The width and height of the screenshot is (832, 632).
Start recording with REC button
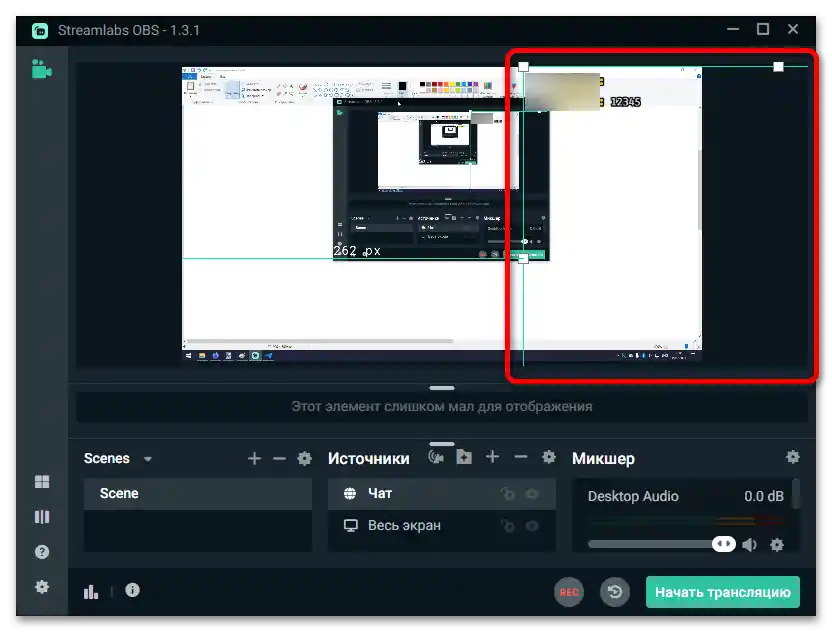point(569,592)
